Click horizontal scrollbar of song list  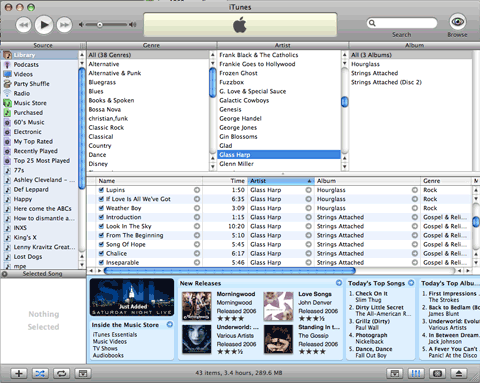[230, 271]
